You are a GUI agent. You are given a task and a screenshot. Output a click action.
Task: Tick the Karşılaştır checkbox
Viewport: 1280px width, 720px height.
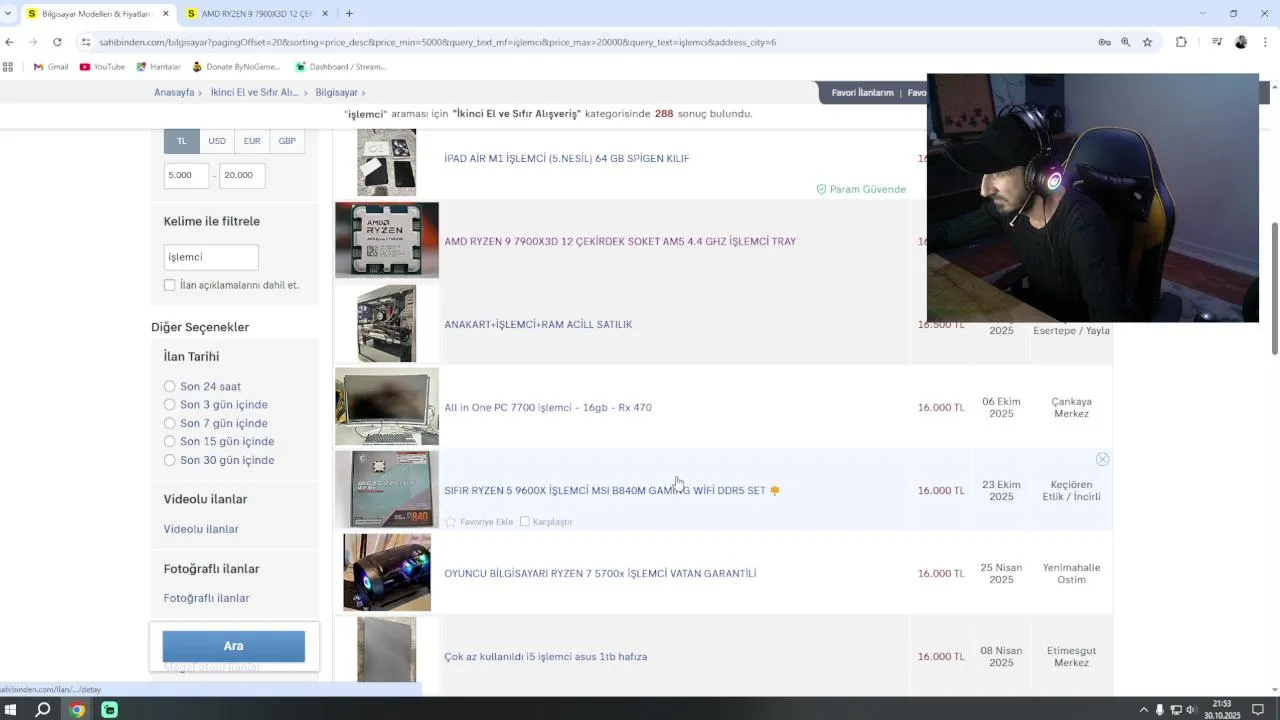[524, 522]
